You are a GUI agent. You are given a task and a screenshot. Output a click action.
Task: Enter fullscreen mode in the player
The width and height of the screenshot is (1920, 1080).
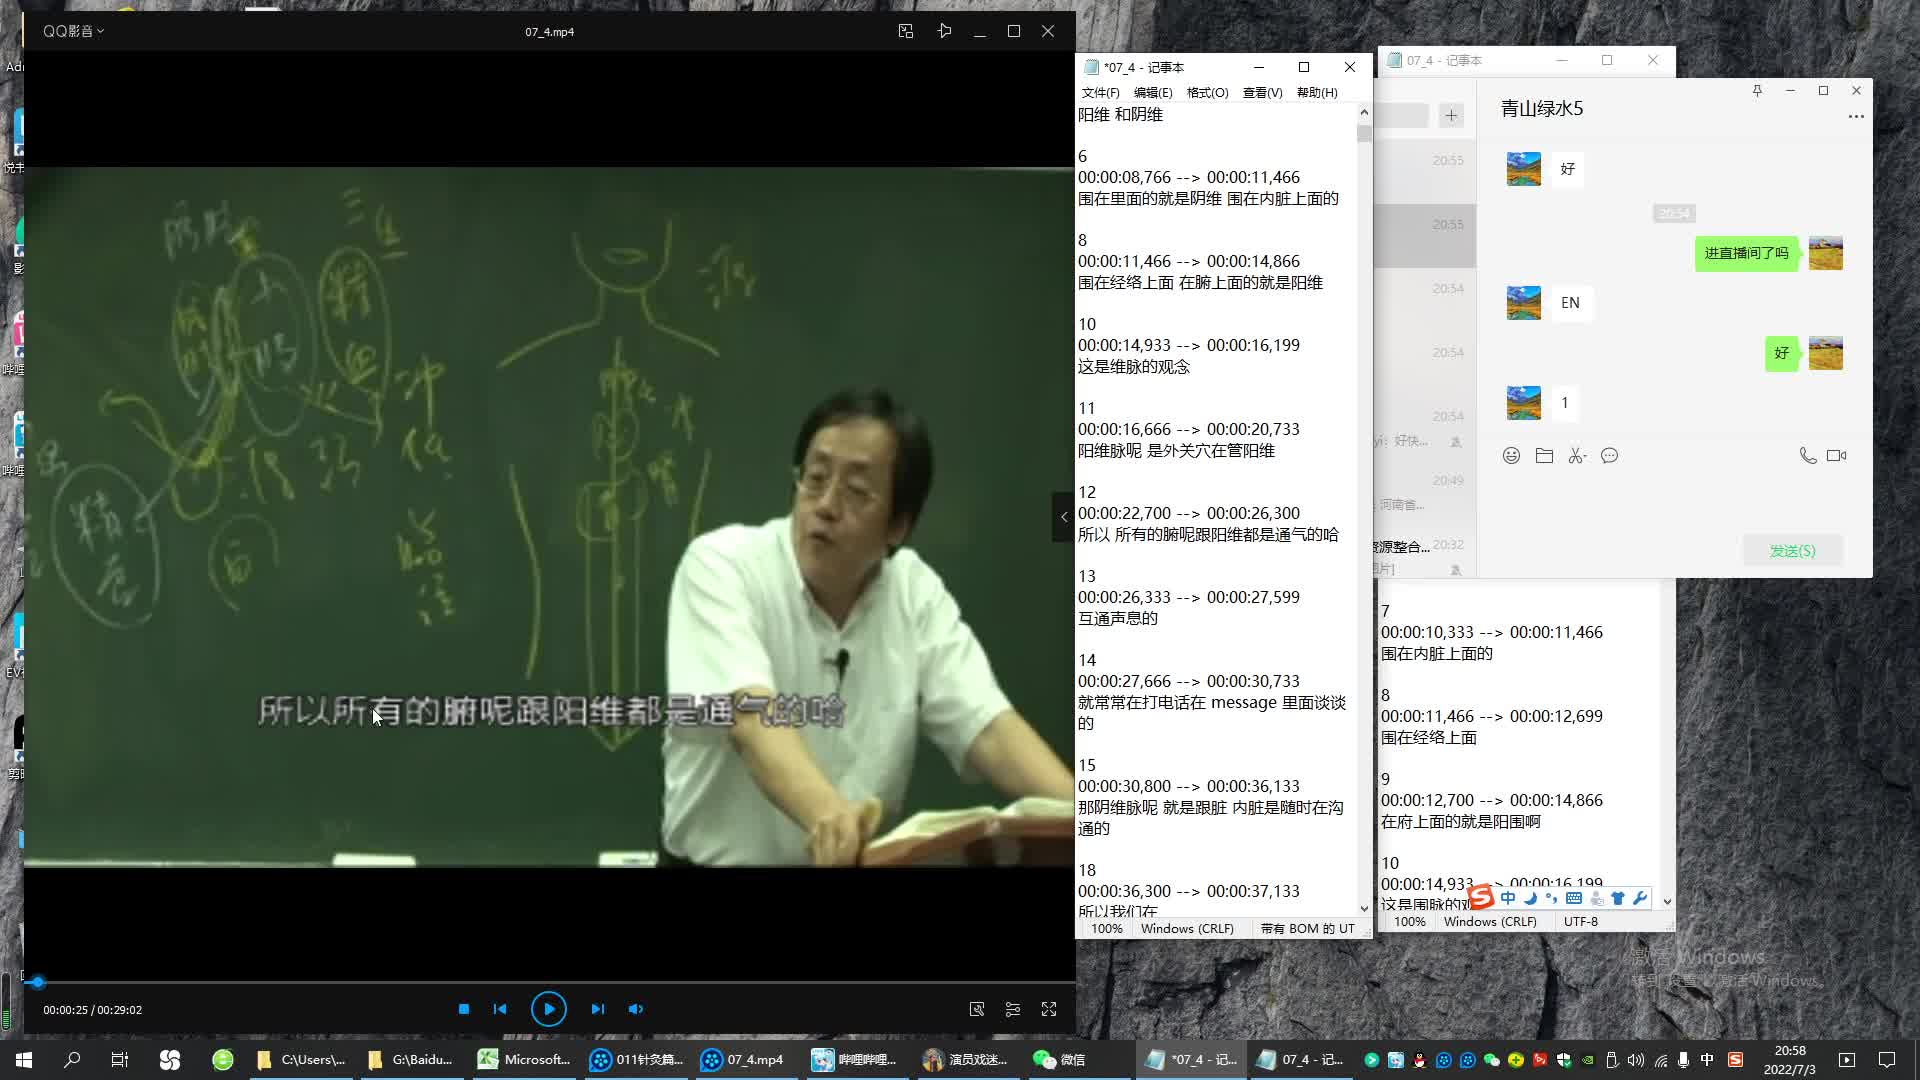click(1049, 1009)
